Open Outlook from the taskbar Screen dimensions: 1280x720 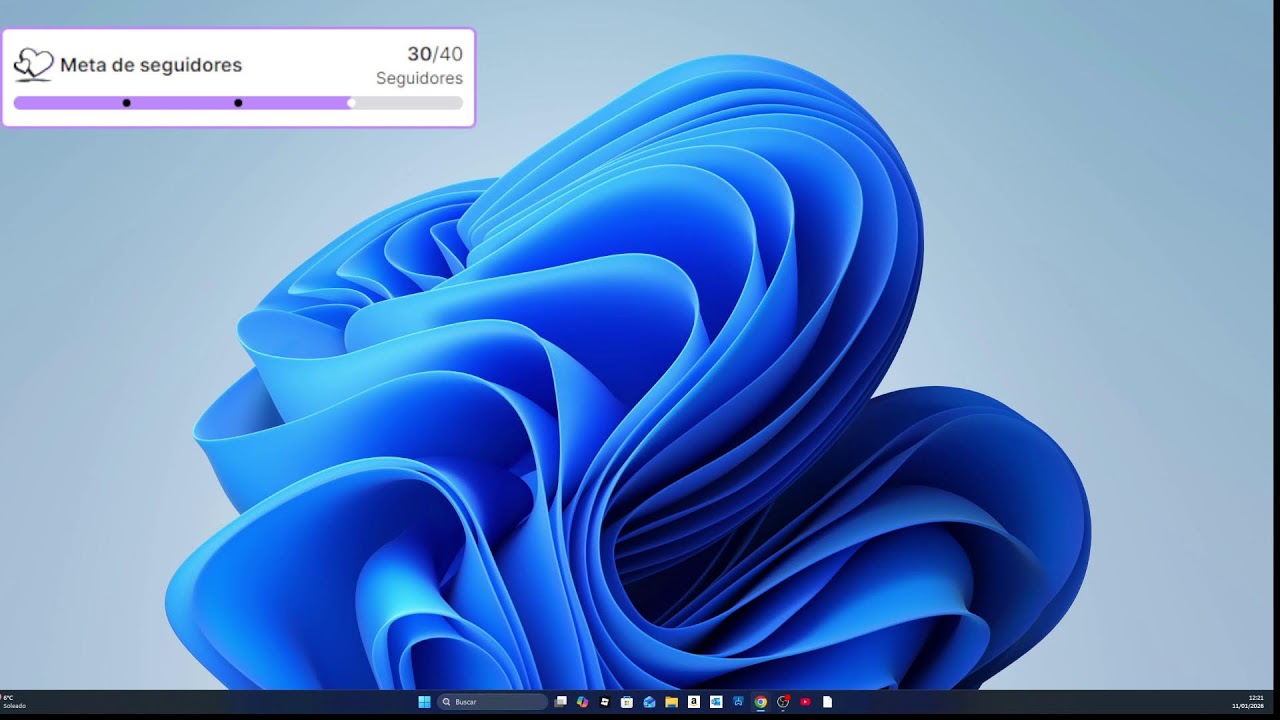(x=716, y=702)
